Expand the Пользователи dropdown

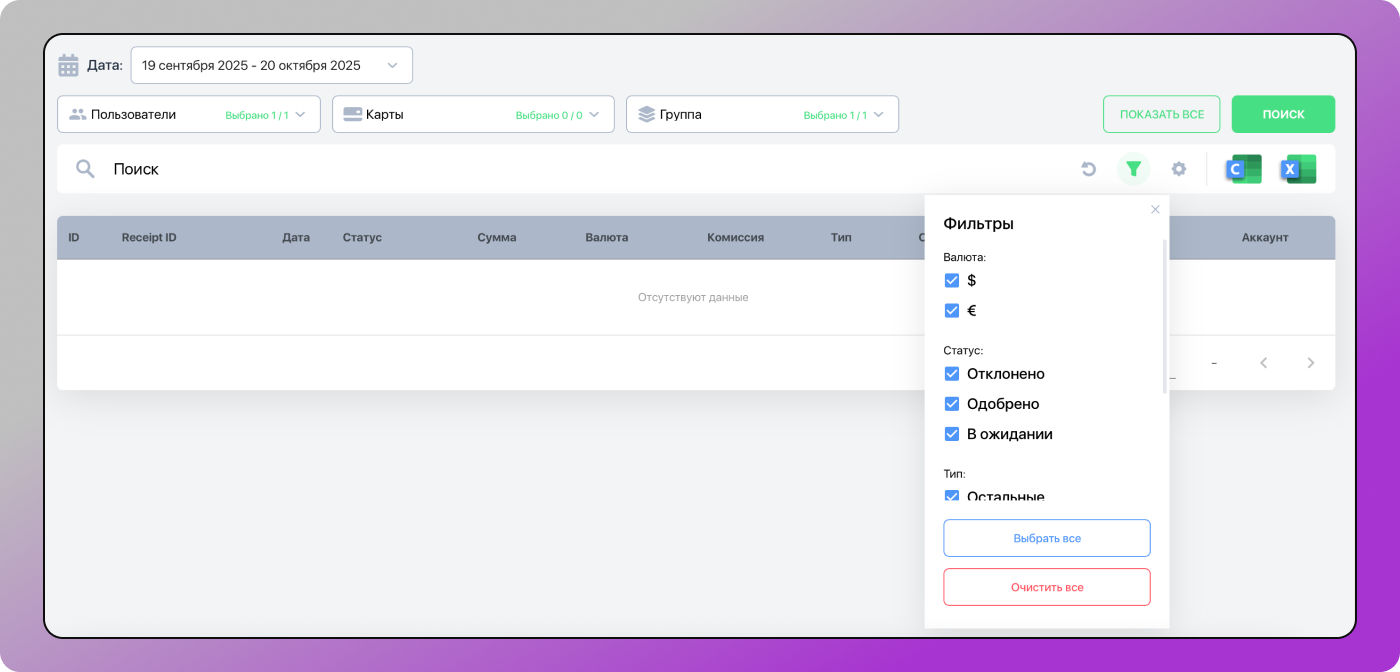tap(188, 114)
